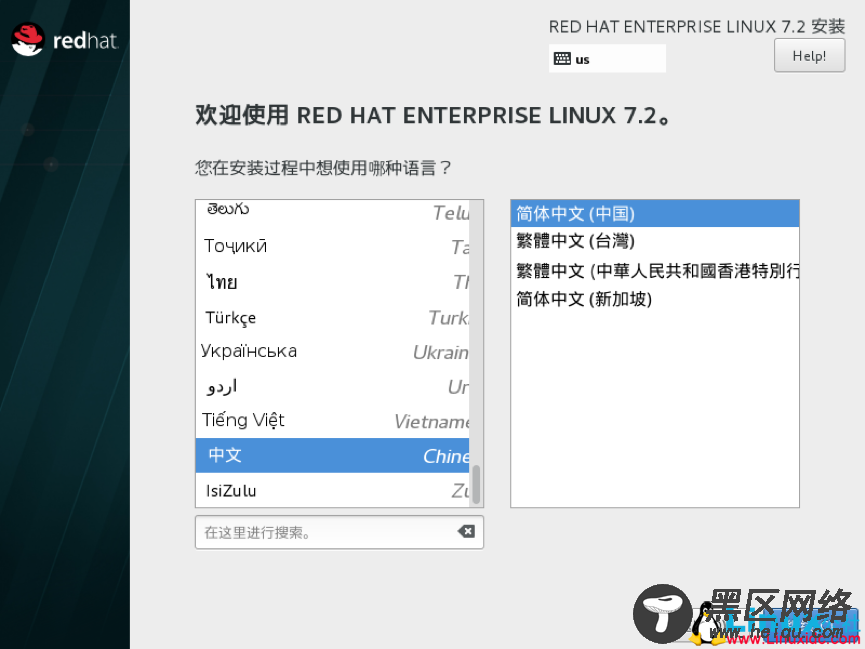Choose the IsiZulu language row
Image resolution: width=865 pixels, height=649 pixels.
[332, 490]
